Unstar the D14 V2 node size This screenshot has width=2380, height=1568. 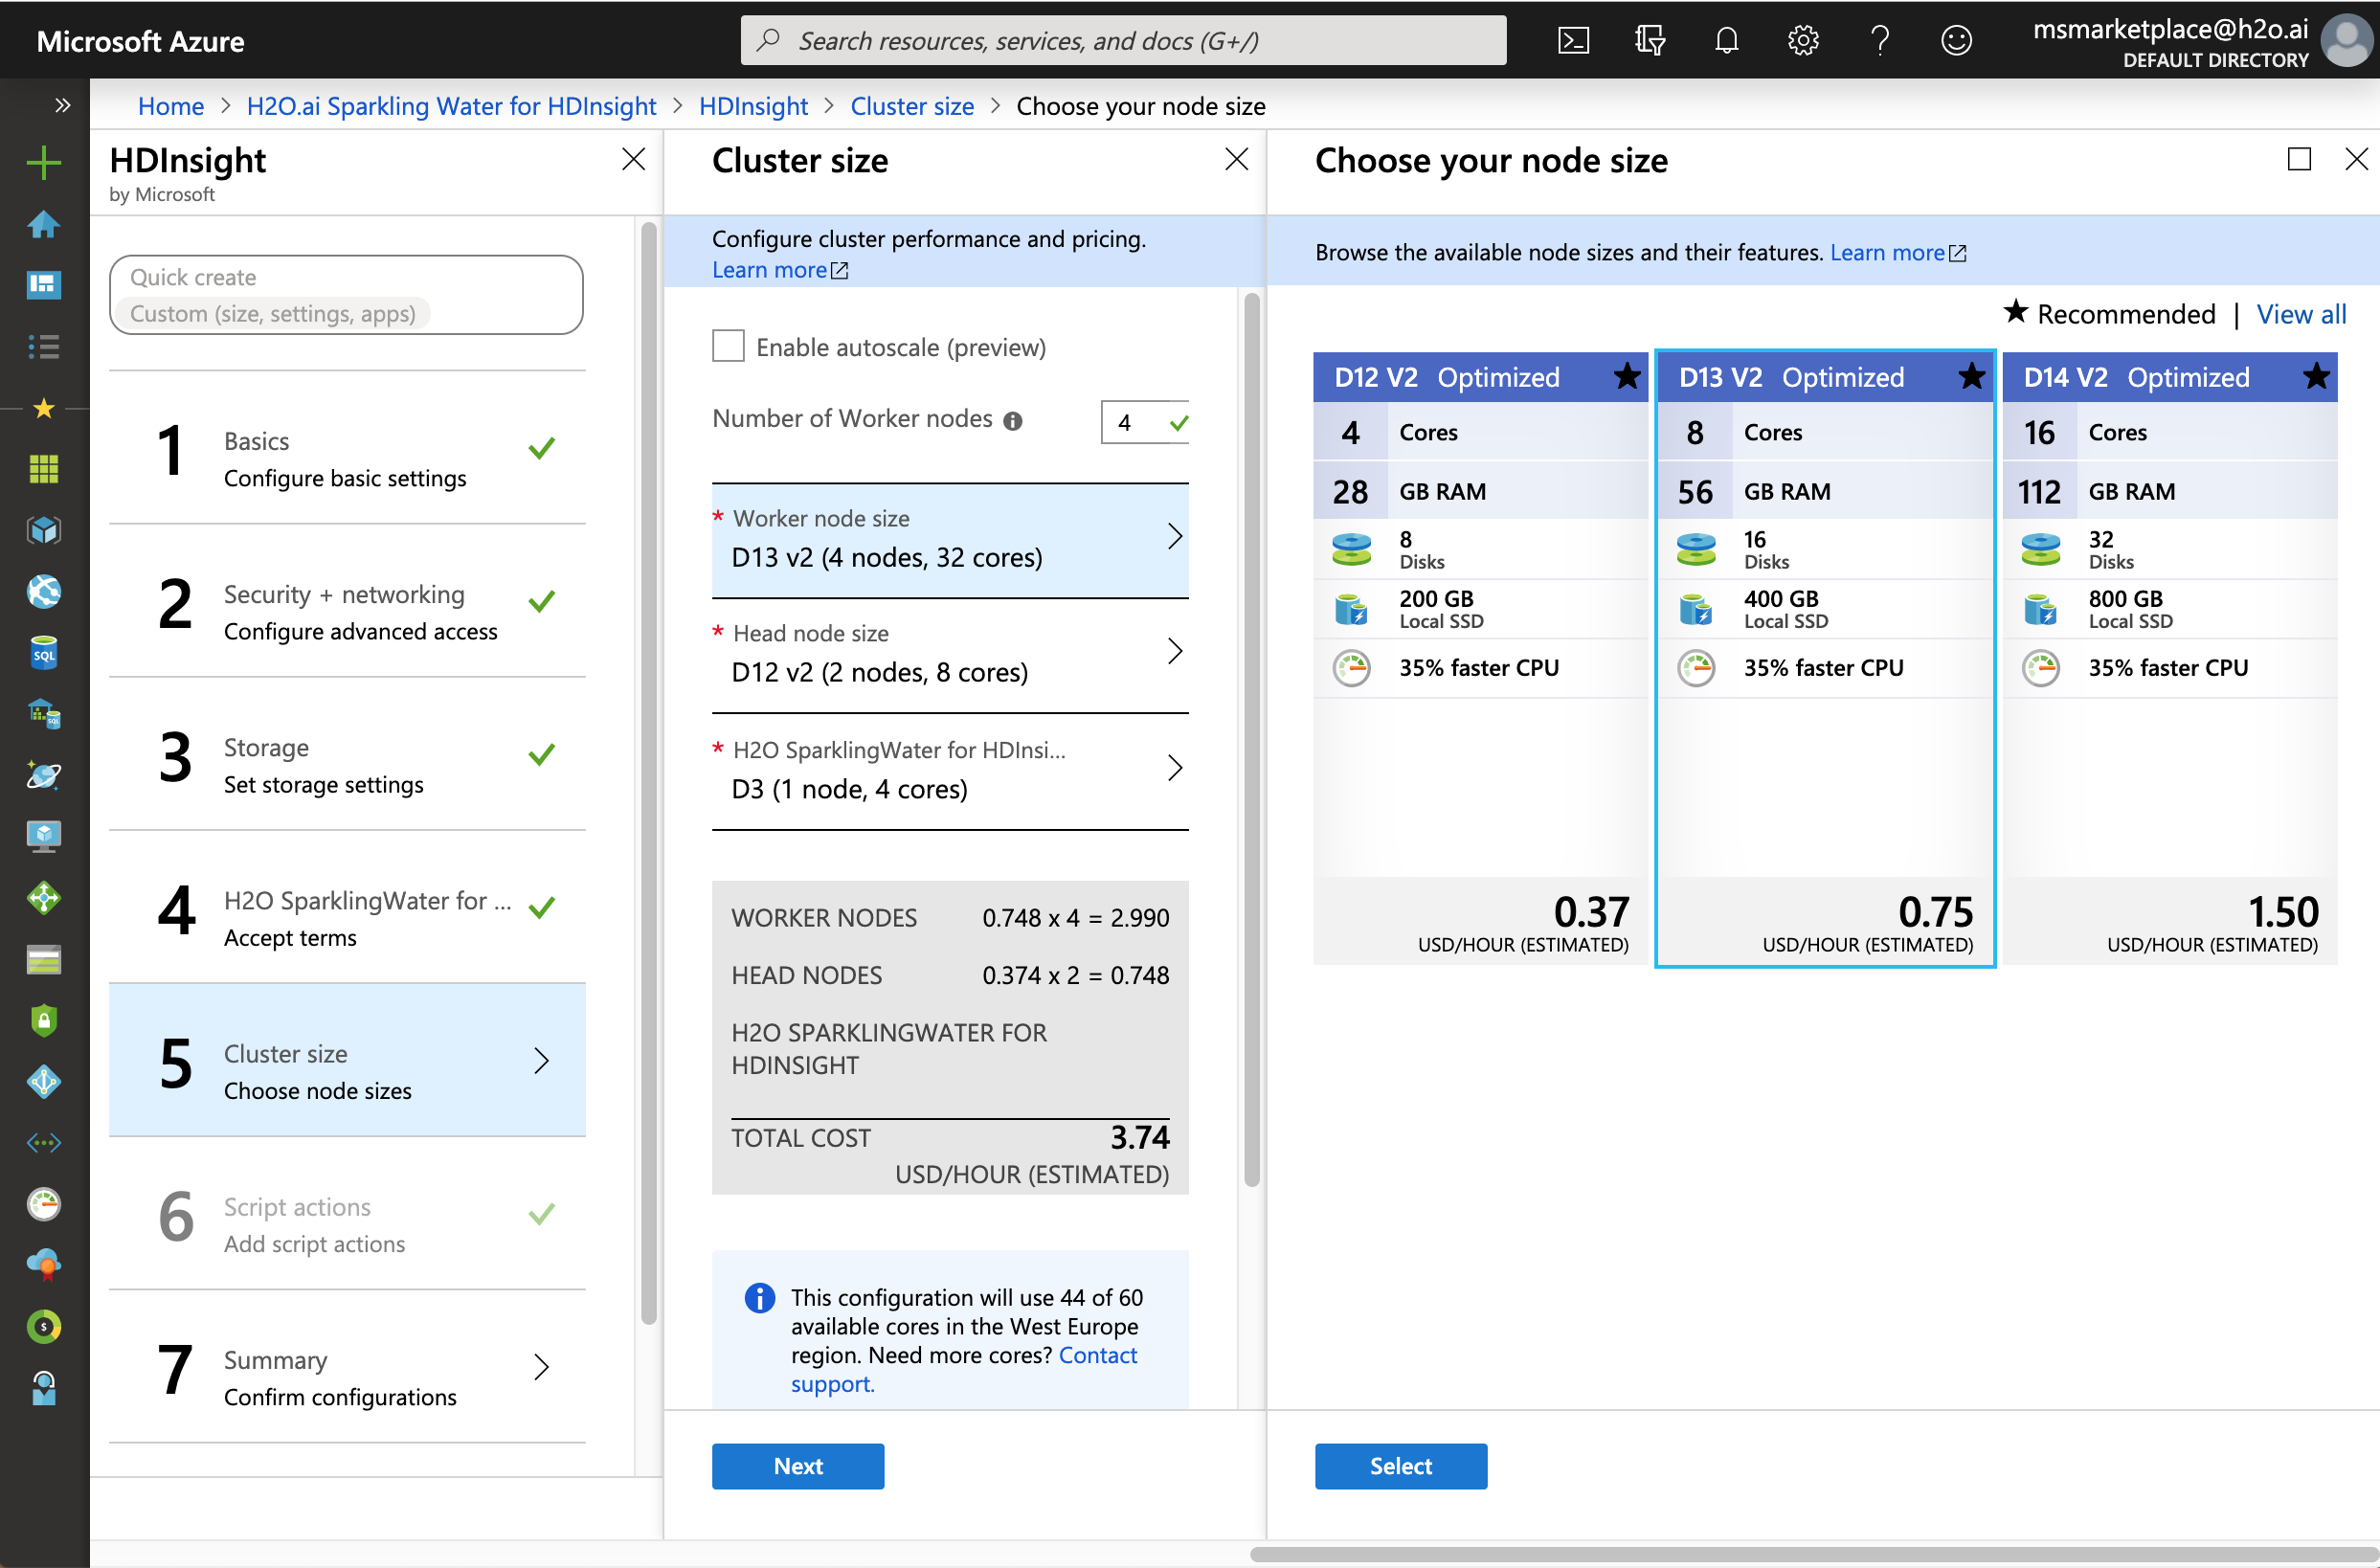(x=2316, y=377)
